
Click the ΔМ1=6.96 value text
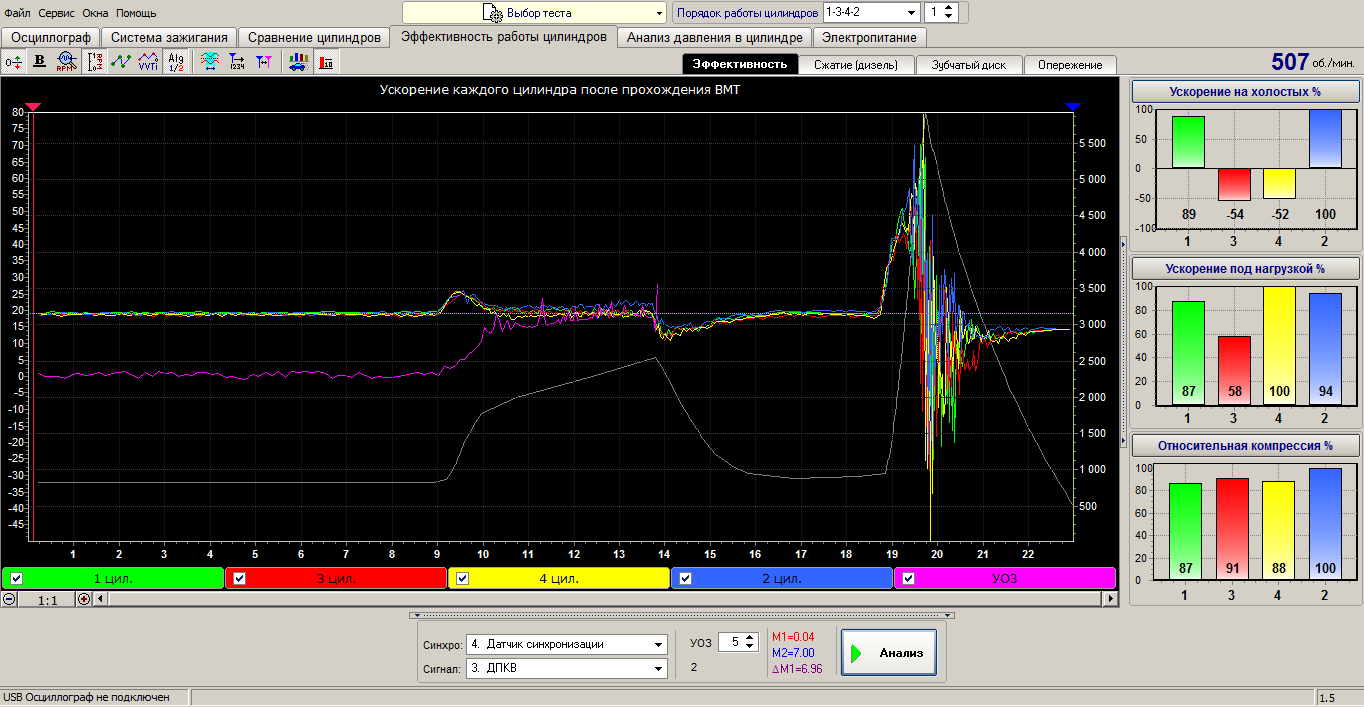pyautogui.click(x=796, y=669)
